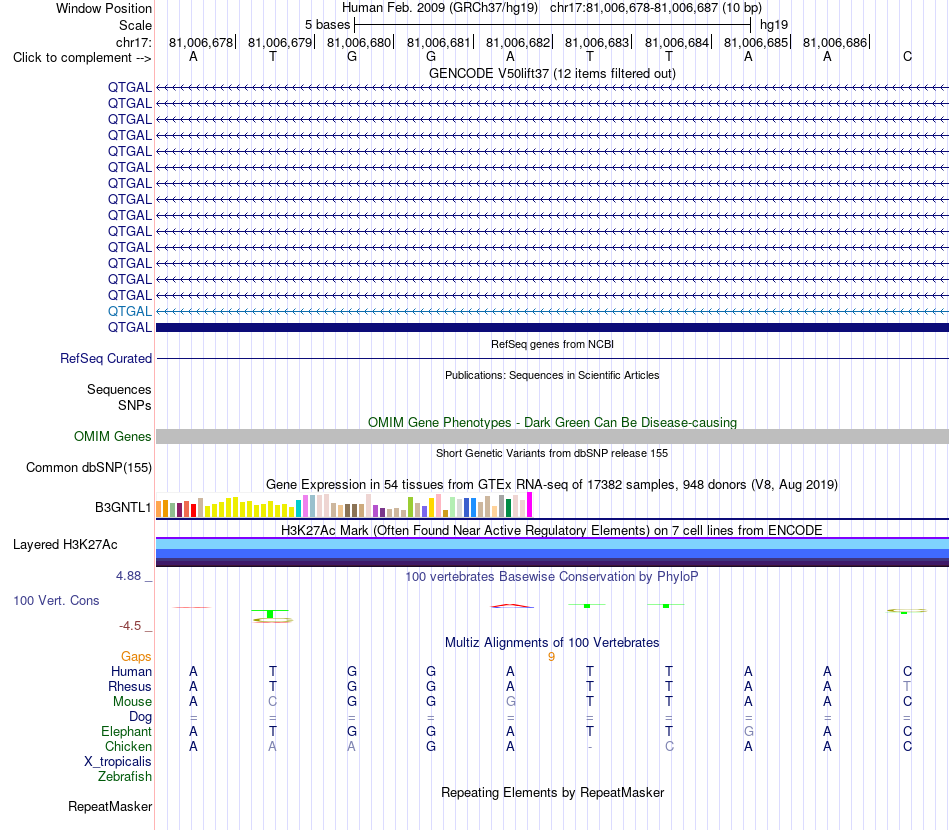Click the Human alignment row label
The width and height of the screenshot is (950, 830).
(x=131, y=671)
